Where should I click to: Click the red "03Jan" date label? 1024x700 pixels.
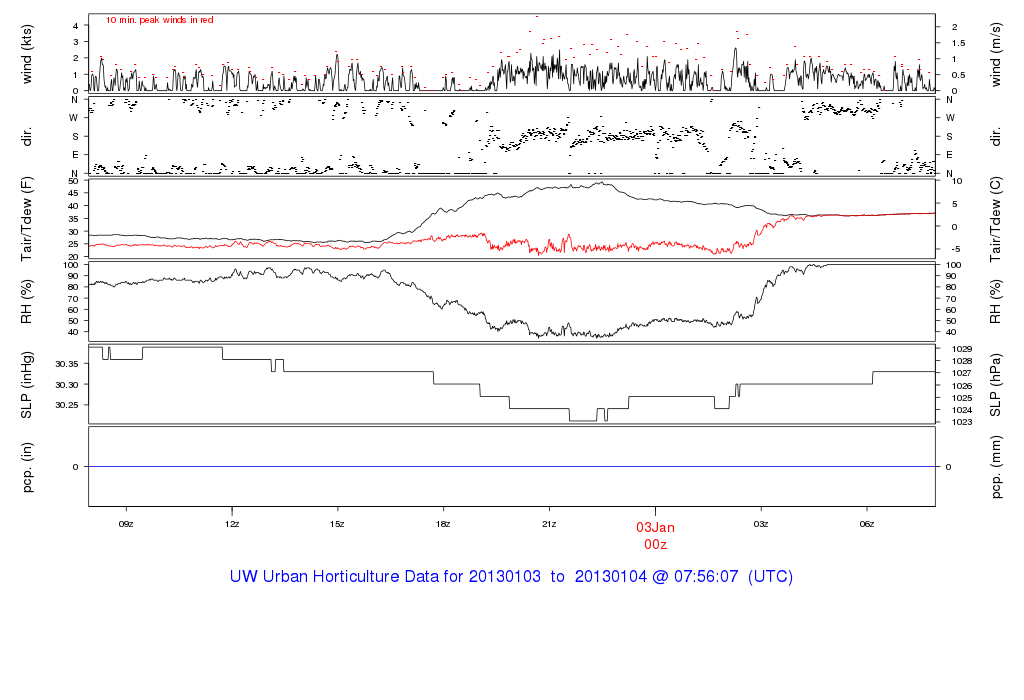[x=656, y=528]
